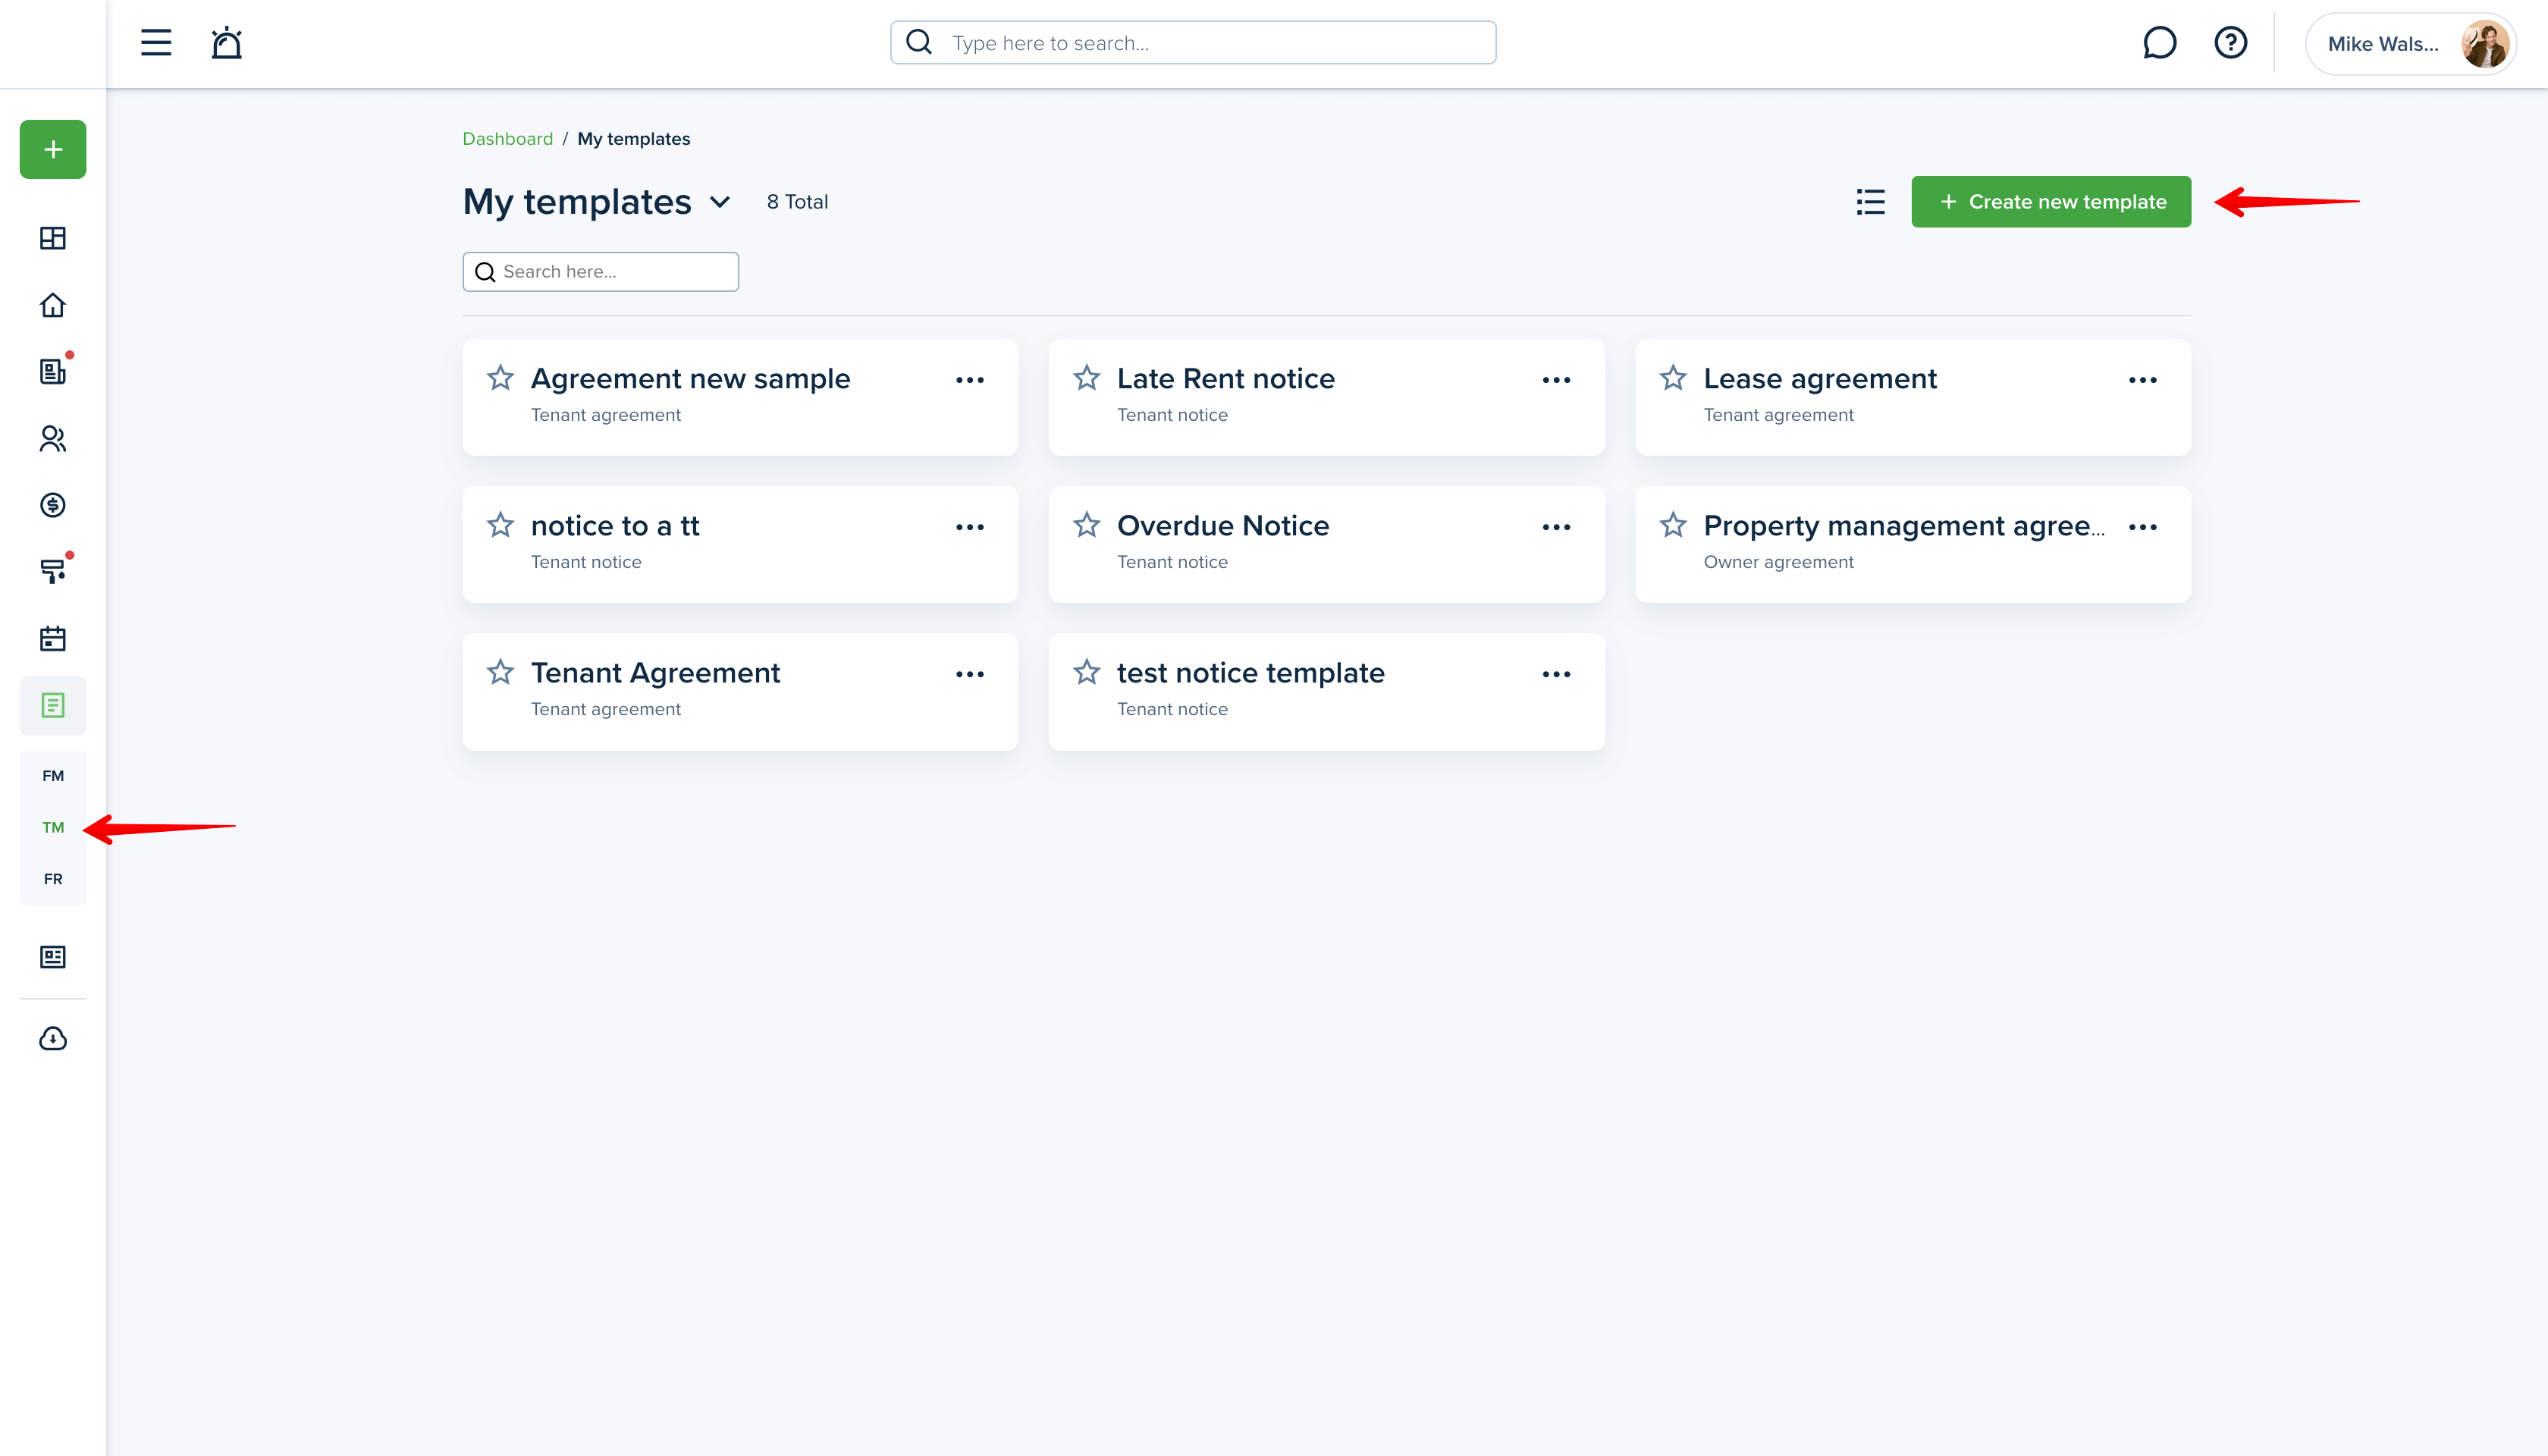Select FM submenu item

[53, 776]
